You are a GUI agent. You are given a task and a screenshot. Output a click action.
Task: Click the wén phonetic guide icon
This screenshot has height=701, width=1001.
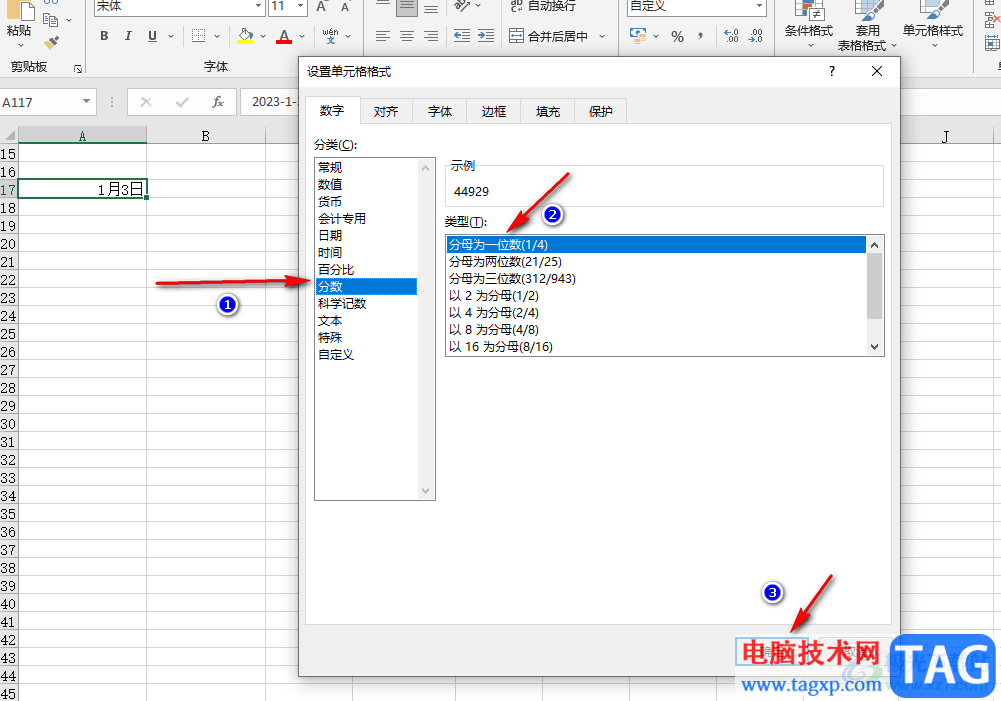[x=330, y=36]
